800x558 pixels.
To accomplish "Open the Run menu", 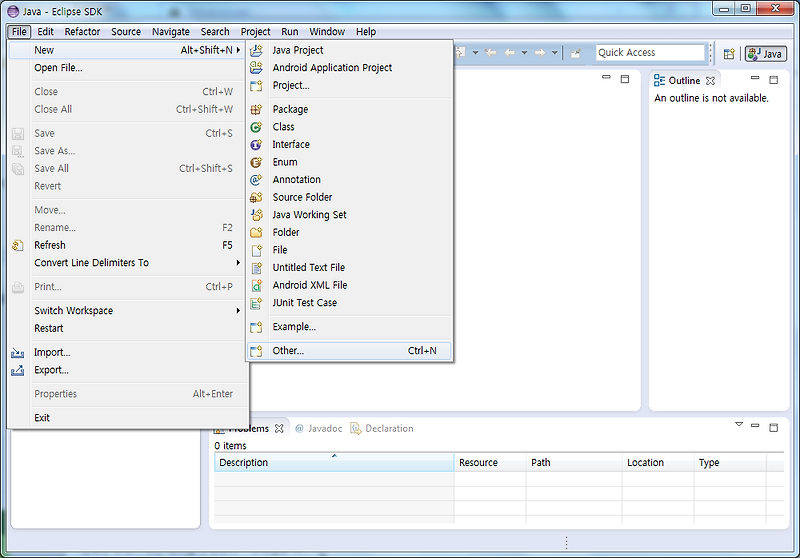I will click(290, 32).
